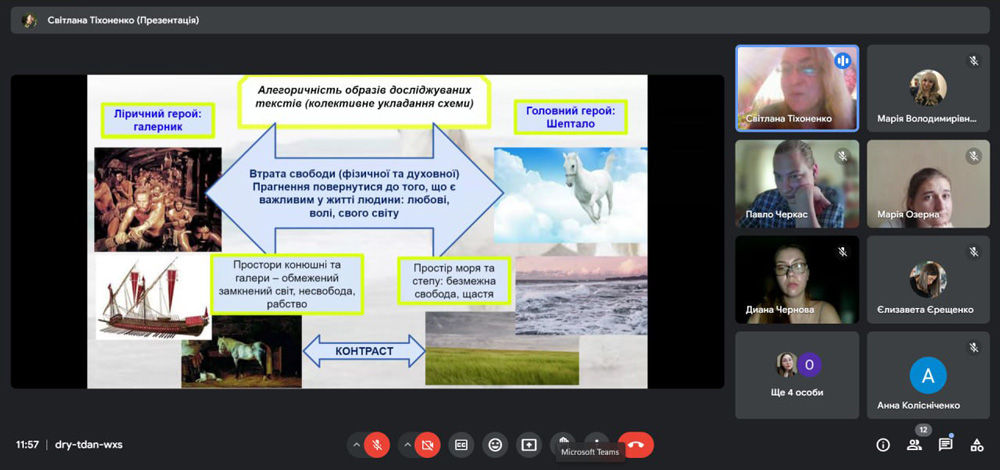Open meeting details info icon
This screenshot has width=1000, height=470.
(x=883, y=445)
